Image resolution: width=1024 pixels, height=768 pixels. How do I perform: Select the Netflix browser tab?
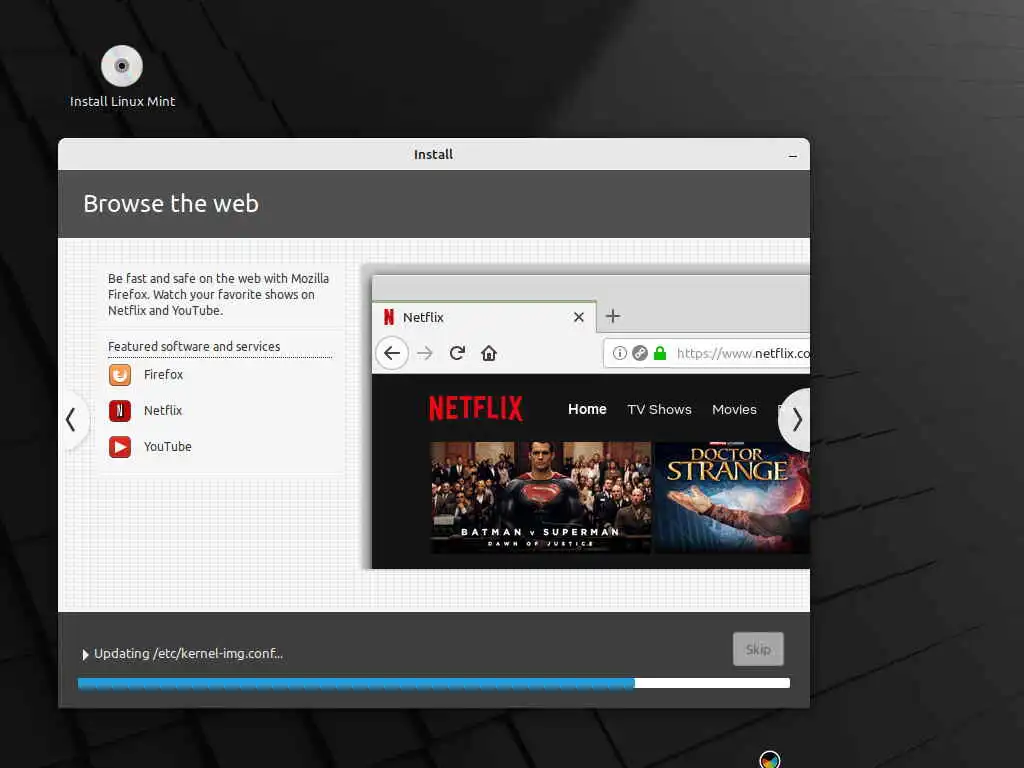[x=485, y=317]
